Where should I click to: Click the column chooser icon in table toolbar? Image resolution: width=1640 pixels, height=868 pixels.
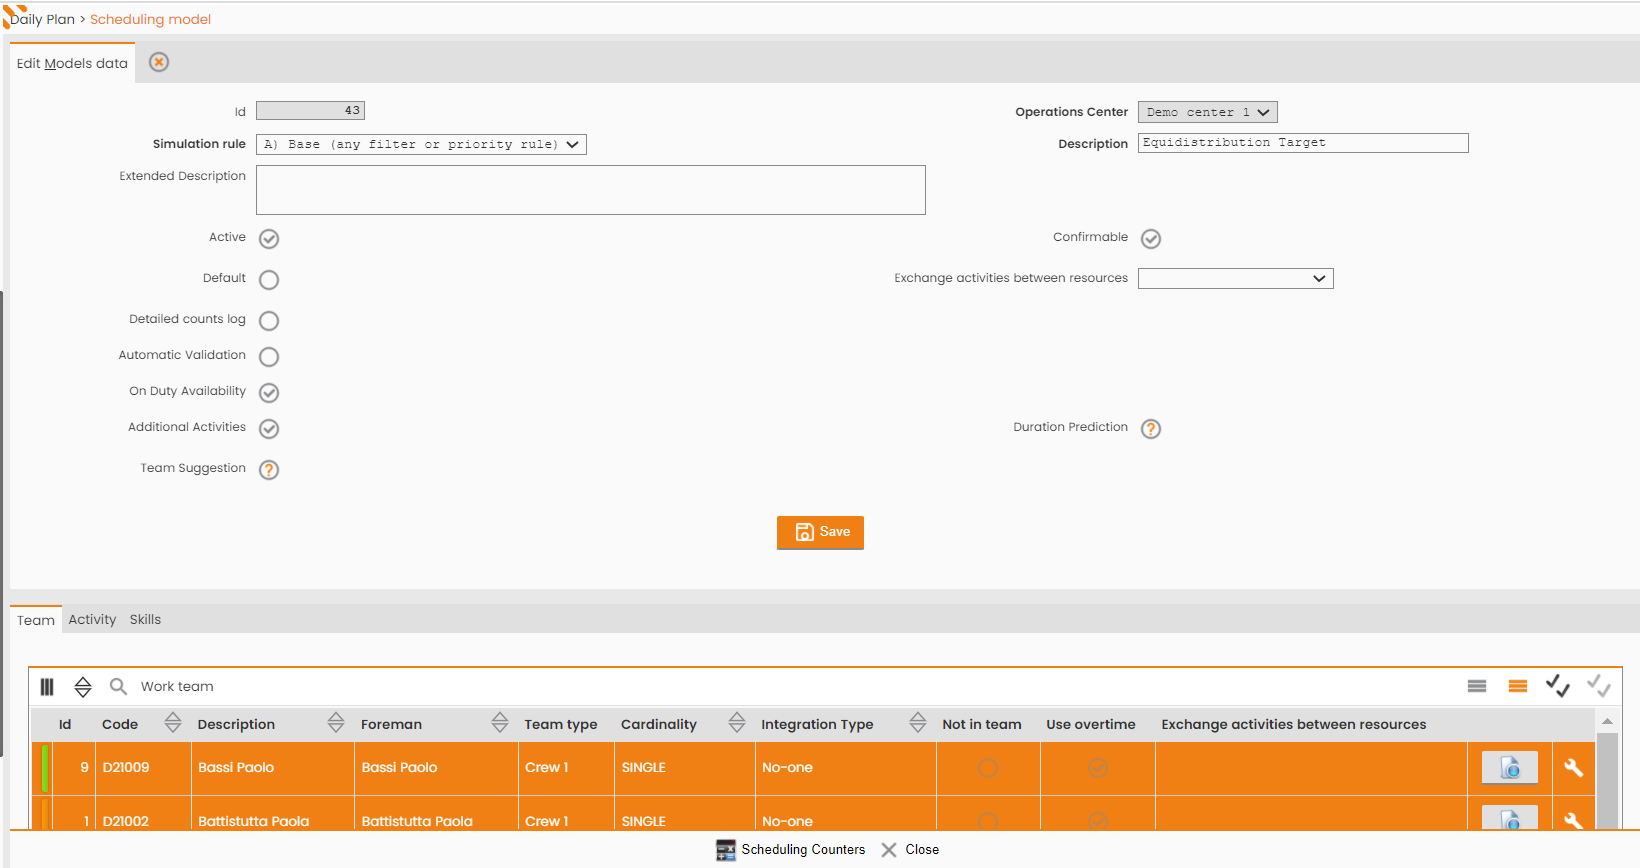coord(47,686)
